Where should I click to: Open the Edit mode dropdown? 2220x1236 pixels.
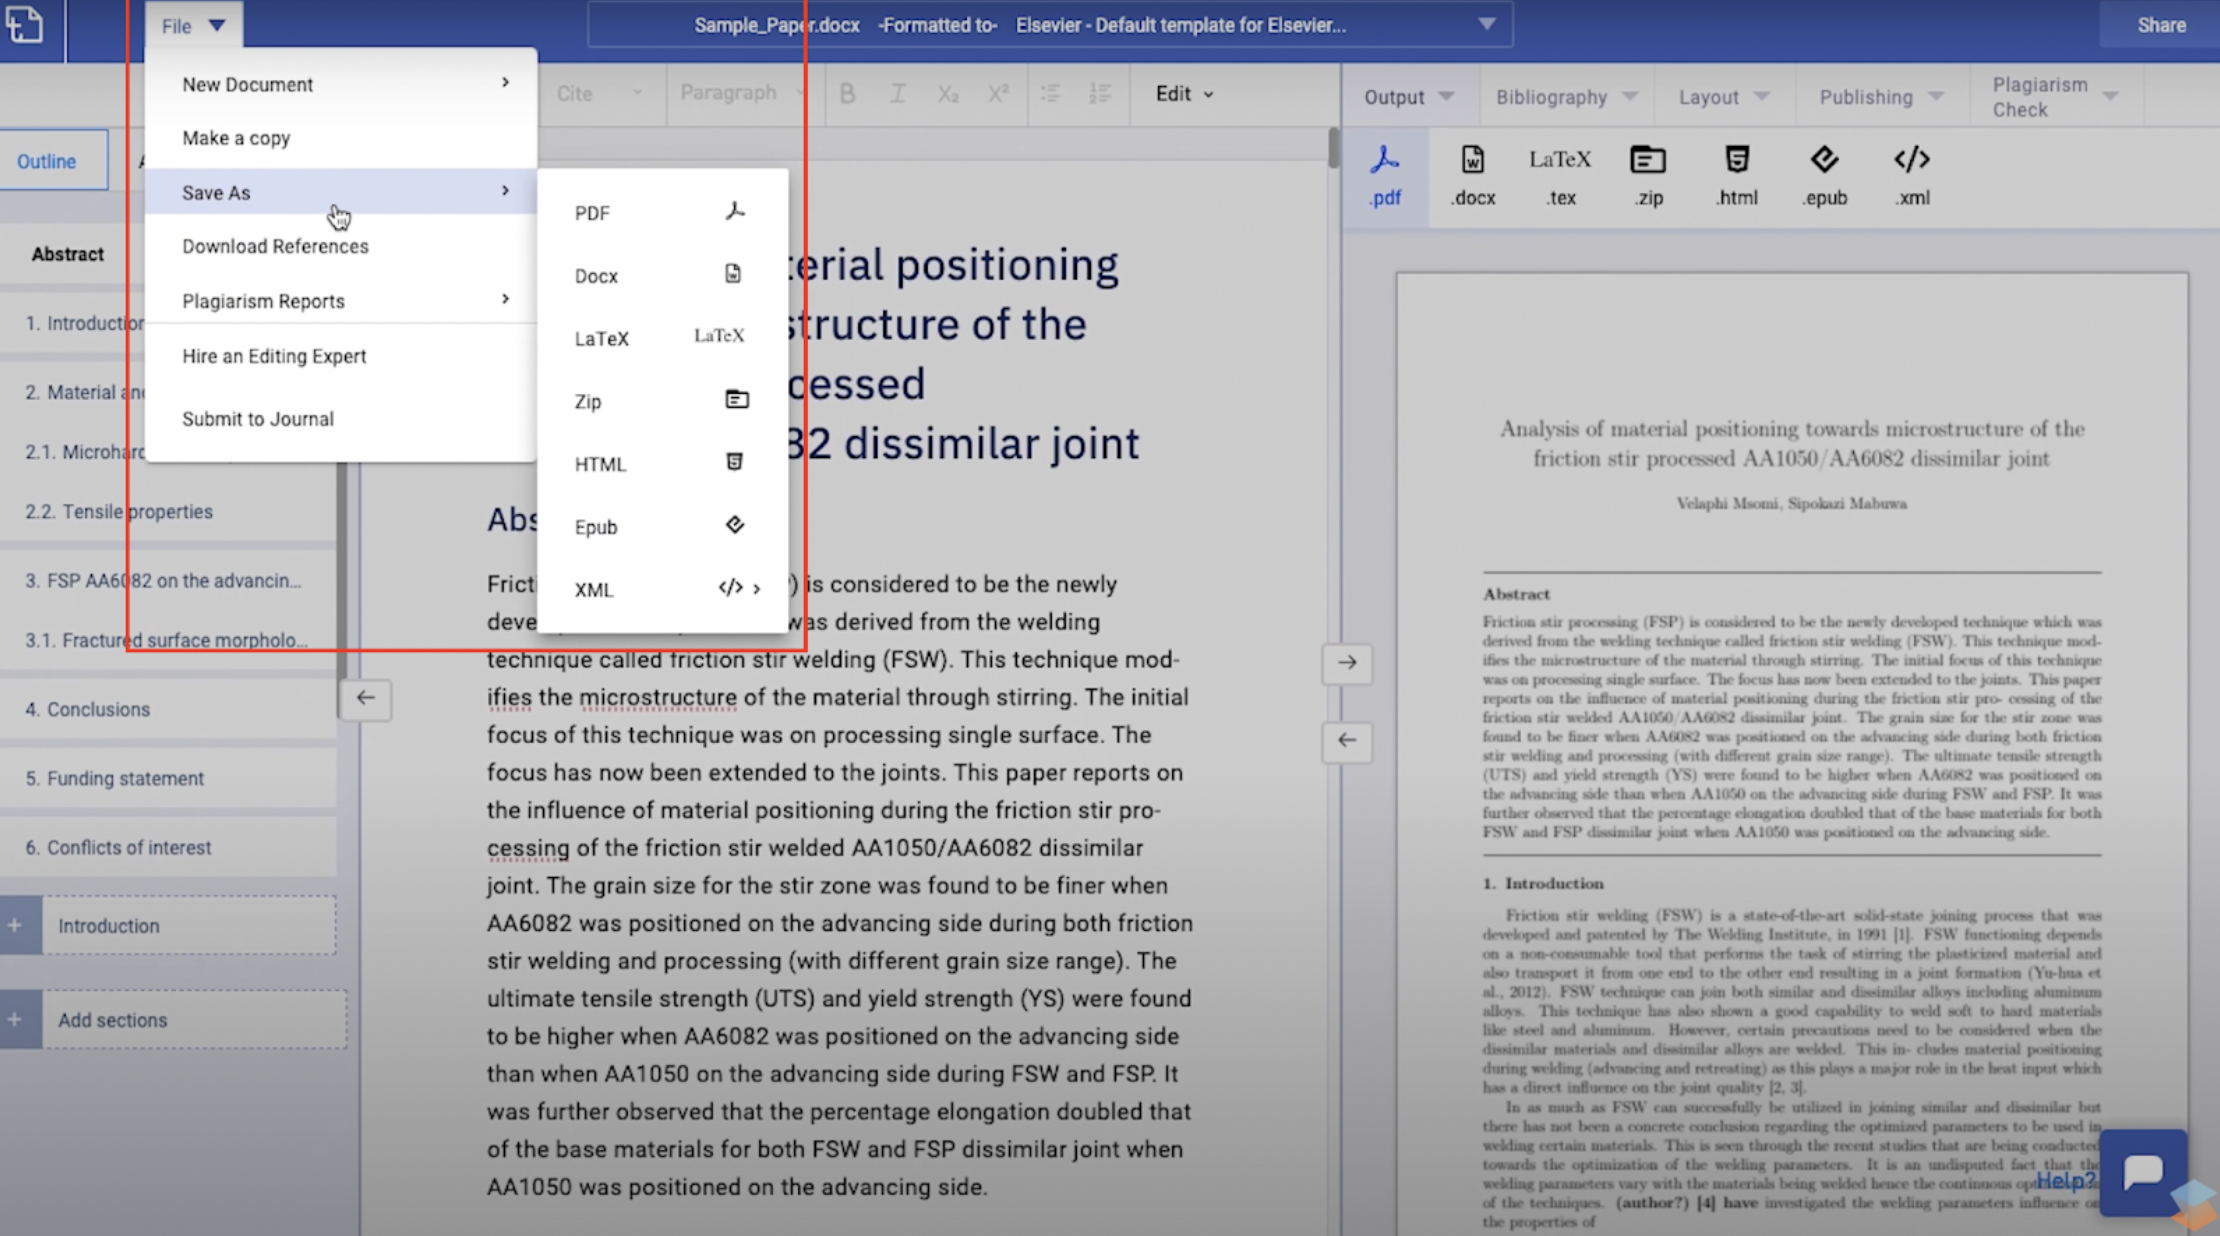1184,94
